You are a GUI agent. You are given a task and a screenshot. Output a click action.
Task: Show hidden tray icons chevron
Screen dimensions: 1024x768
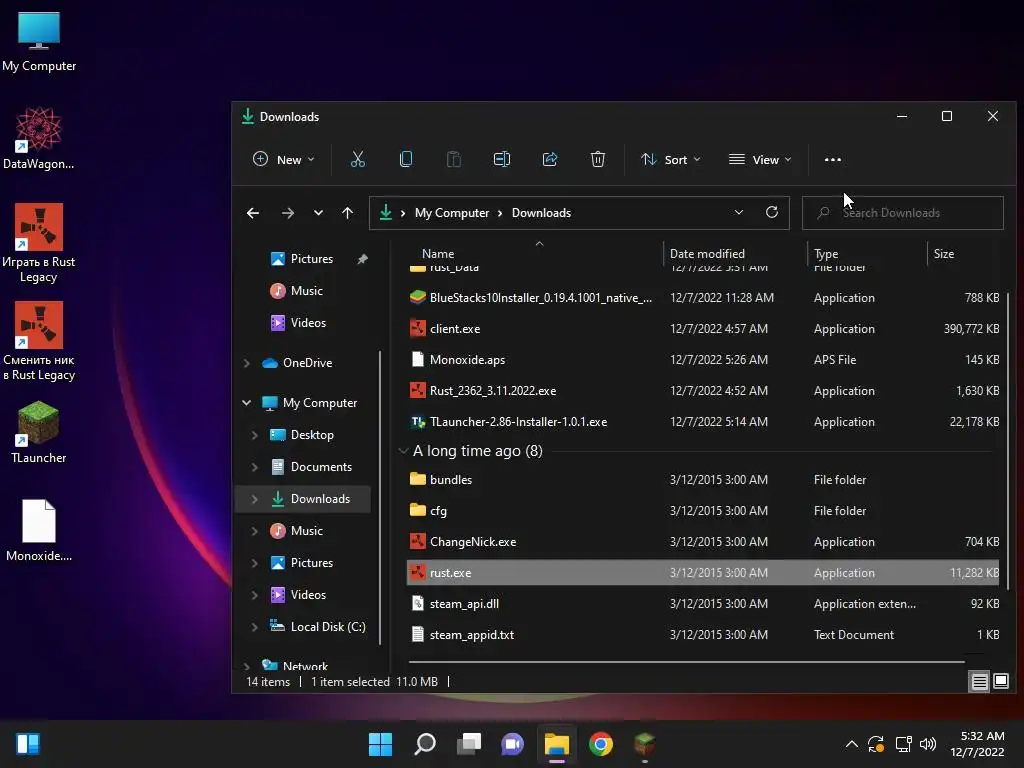coord(852,744)
